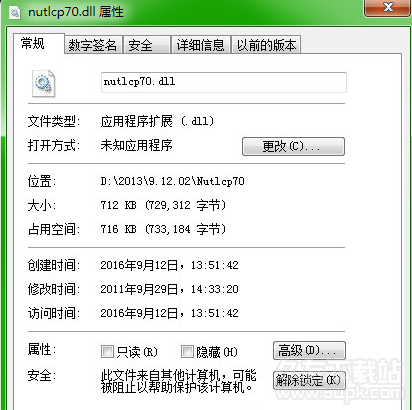Viewport: 412px width, 410px height.
Task: Click the 未知应用程序 text
Action: (136, 145)
